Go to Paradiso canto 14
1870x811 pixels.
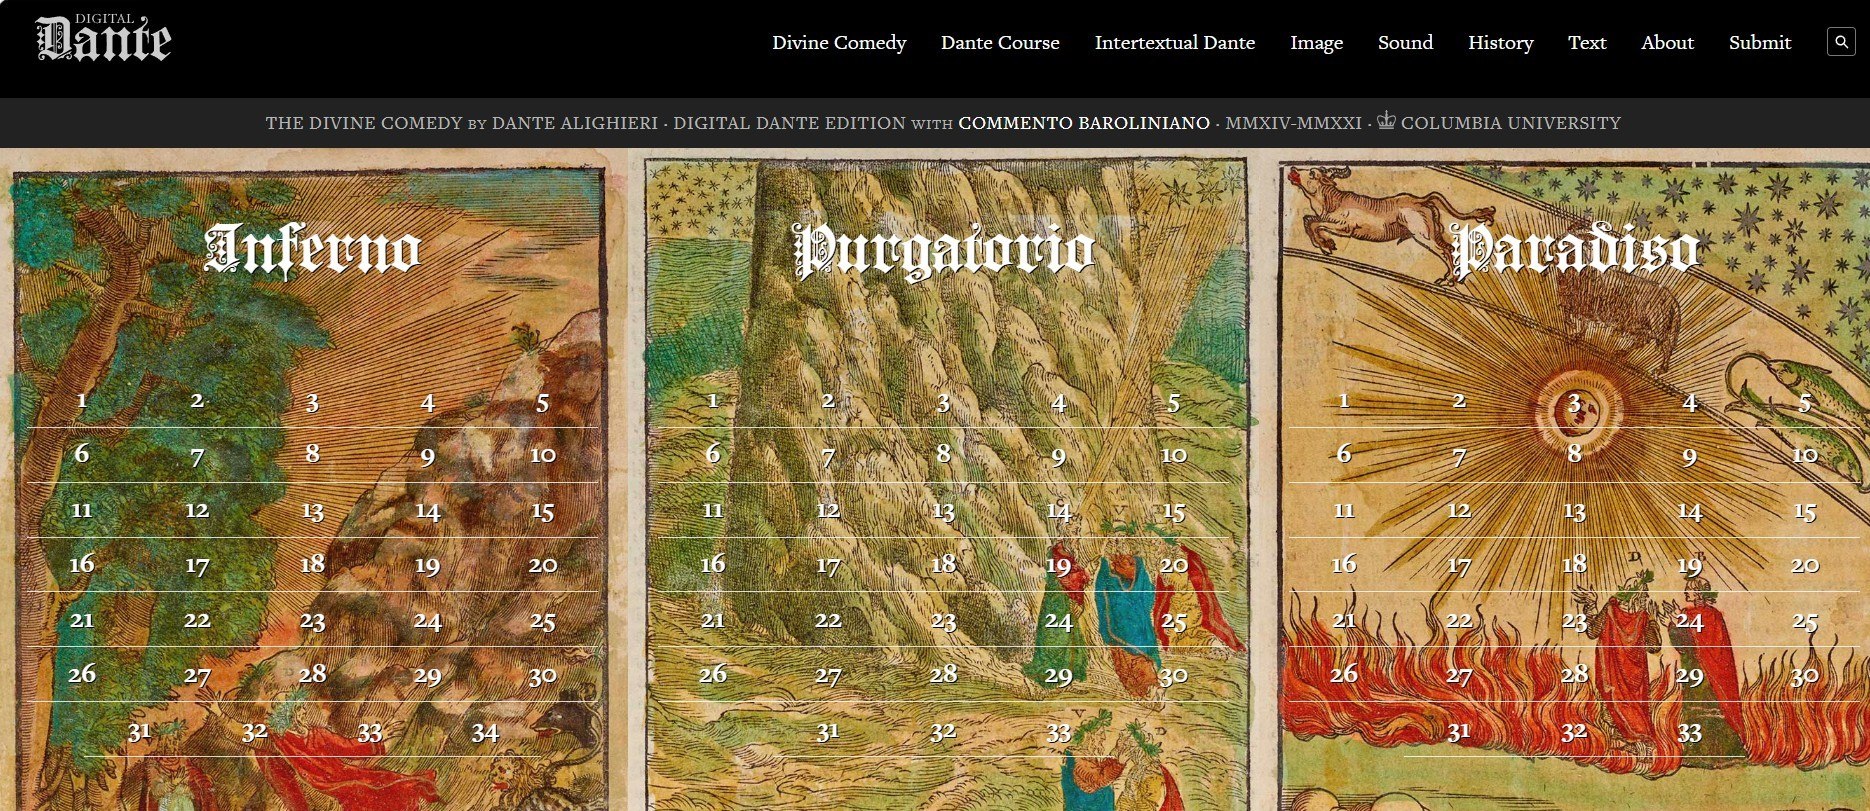1689,511
